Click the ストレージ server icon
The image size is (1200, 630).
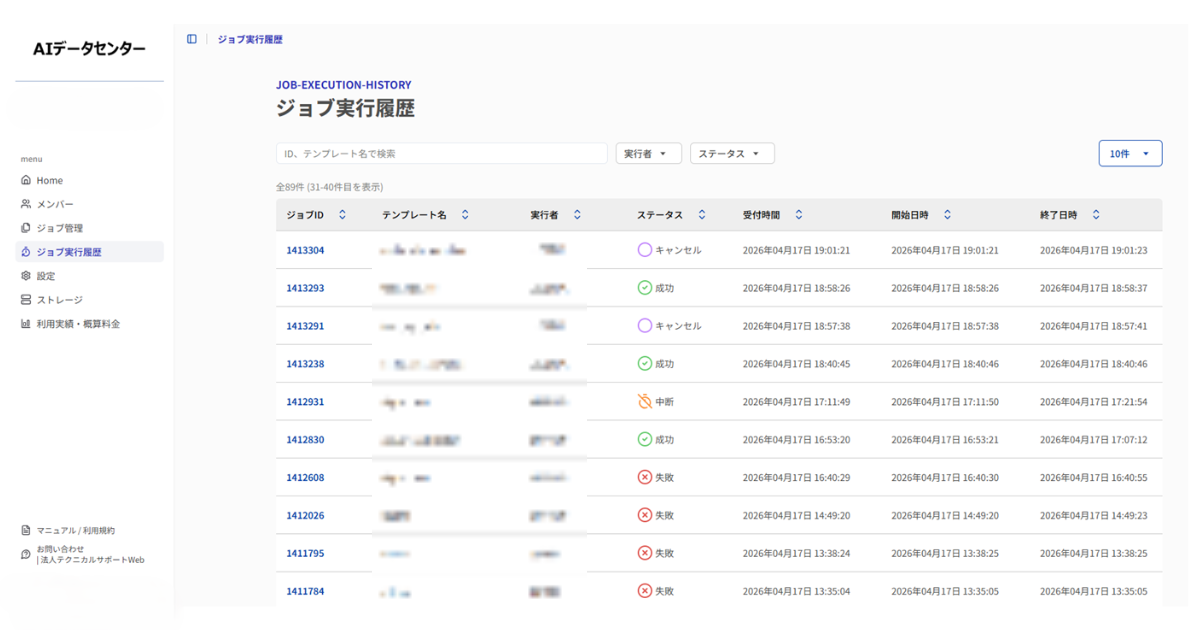(x=26, y=300)
